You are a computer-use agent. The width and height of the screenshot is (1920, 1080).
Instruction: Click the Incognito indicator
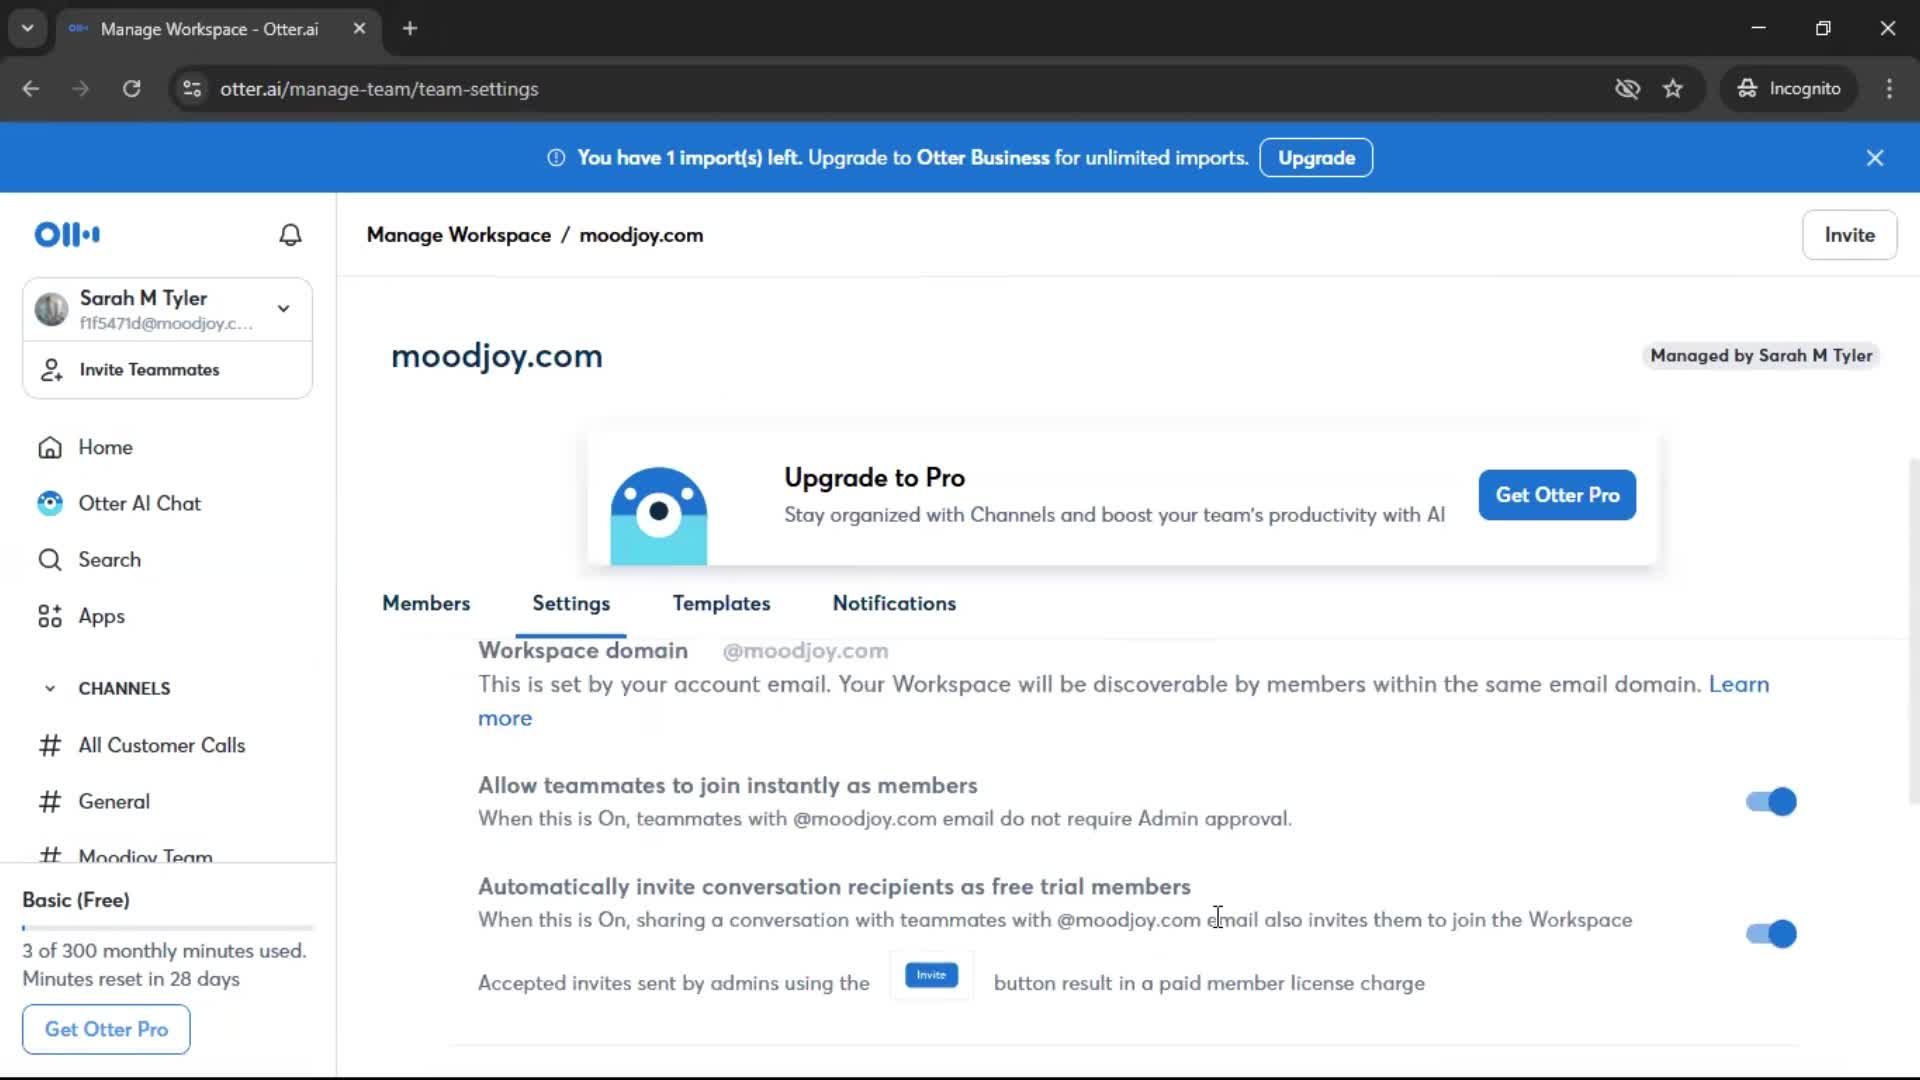point(1789,89)
